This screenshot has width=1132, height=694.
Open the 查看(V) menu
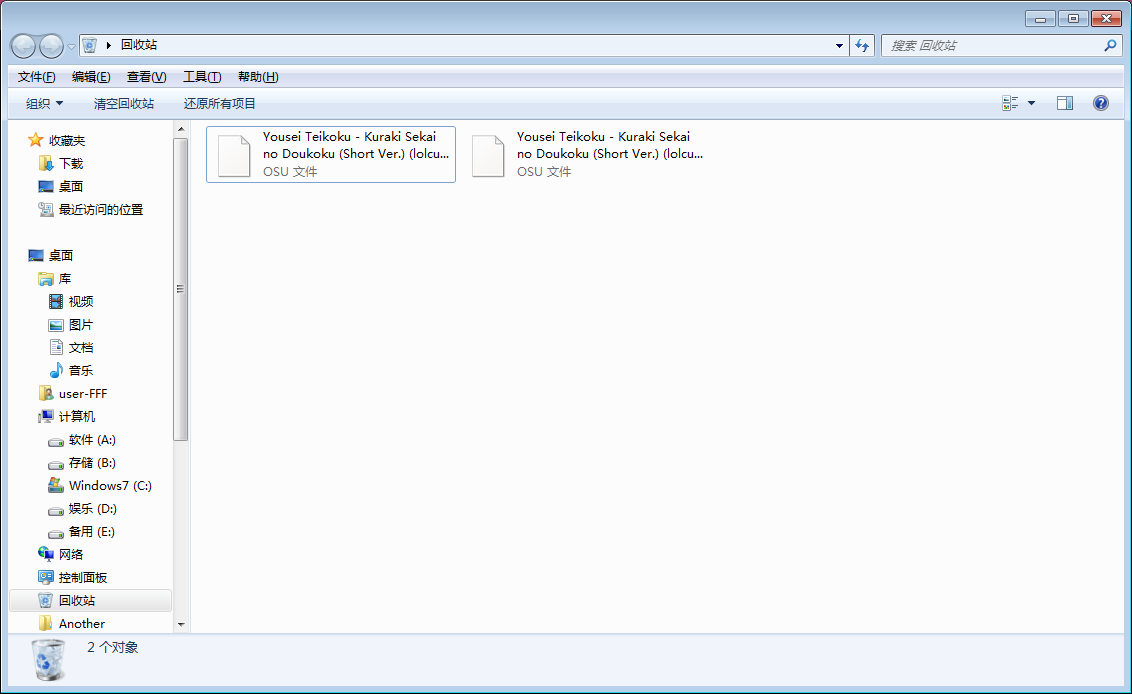tap(147, 77)
